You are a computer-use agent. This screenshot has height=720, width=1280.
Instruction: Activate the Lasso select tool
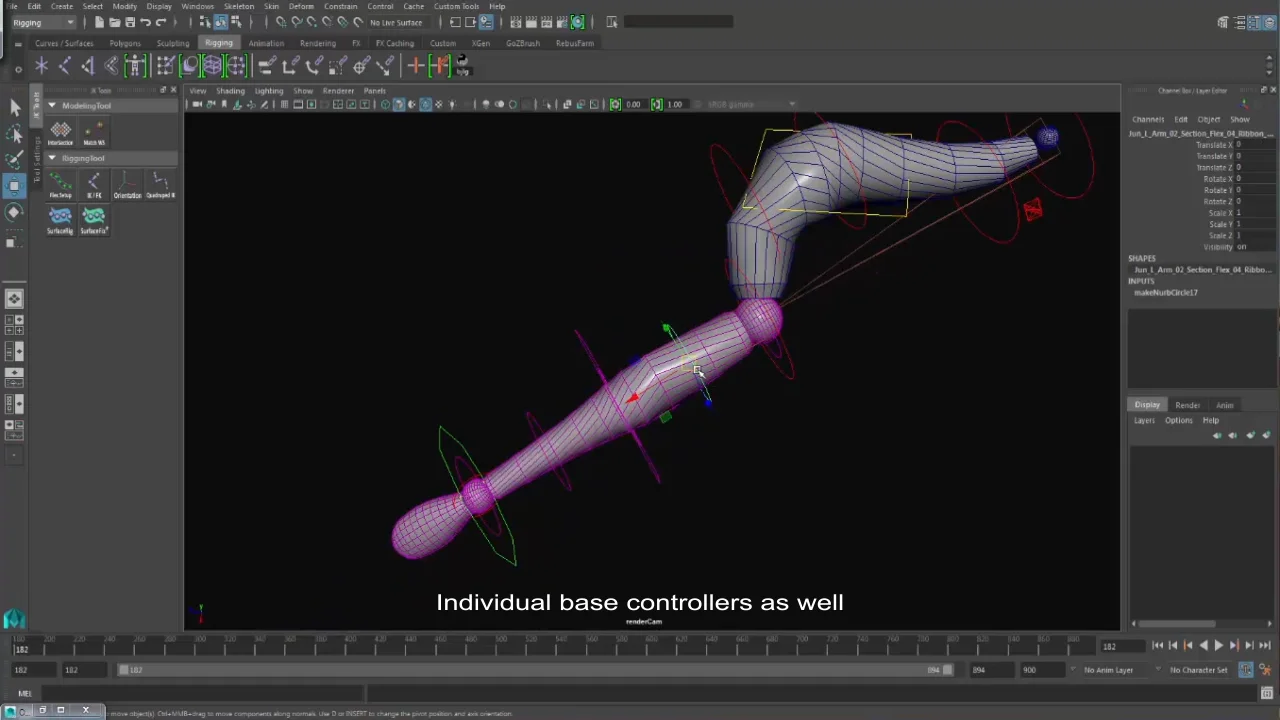(14, 133)
